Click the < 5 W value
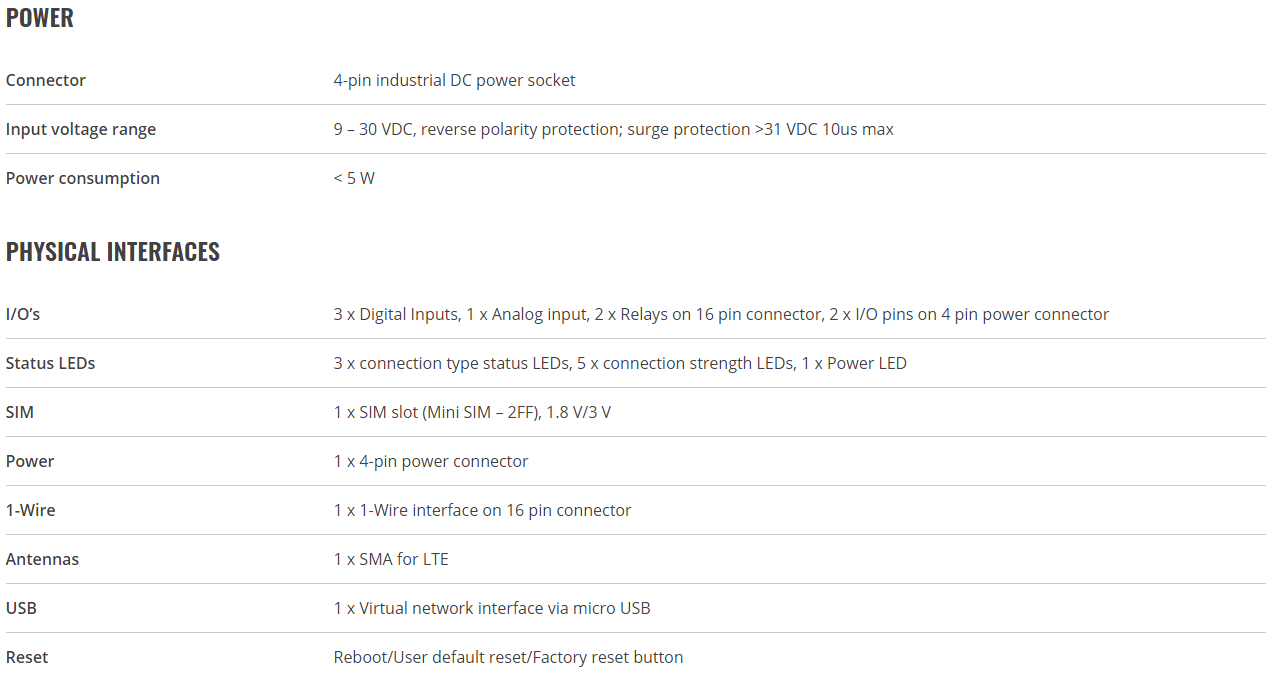This screenshot has width=1272, height=686. (354, 178)
